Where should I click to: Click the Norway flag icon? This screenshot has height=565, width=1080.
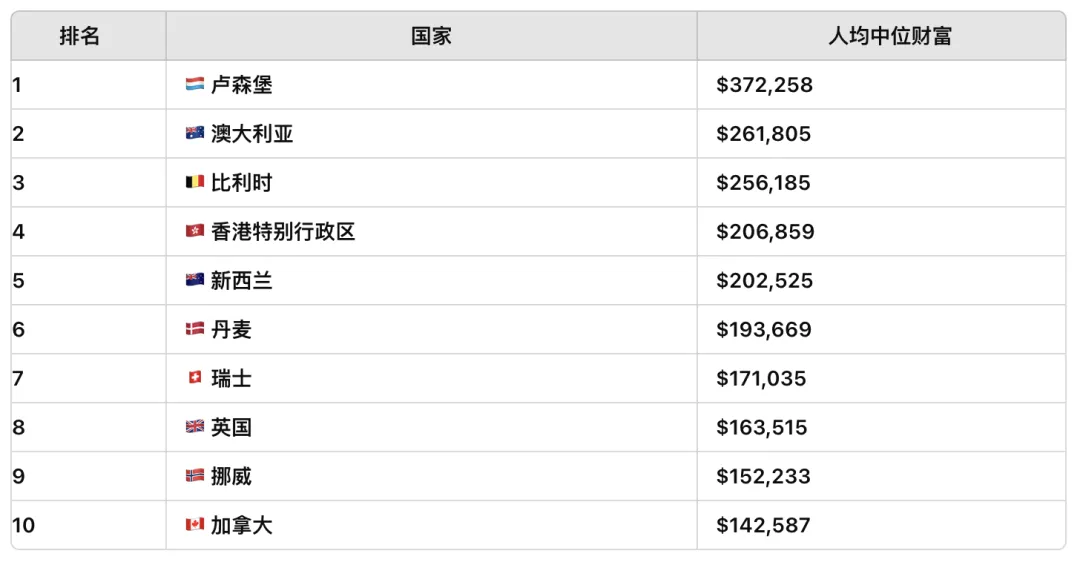(x=195, y=475)
